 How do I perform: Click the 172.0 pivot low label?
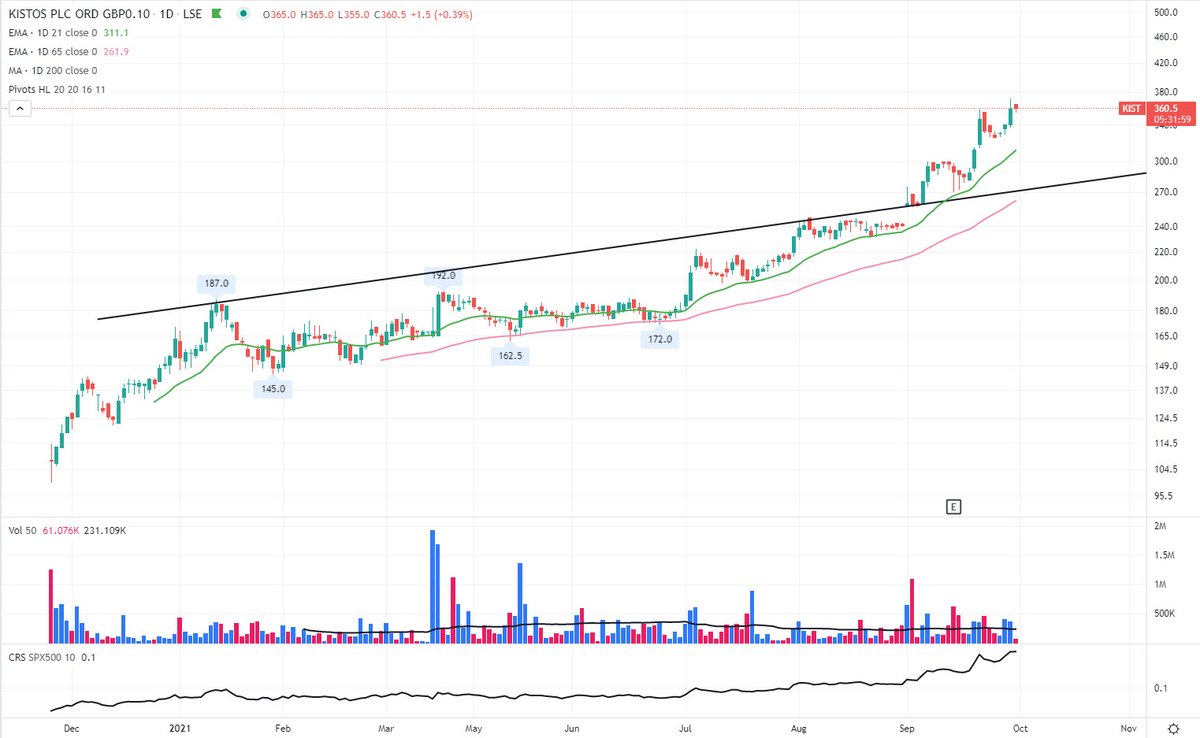click(661, 341)
